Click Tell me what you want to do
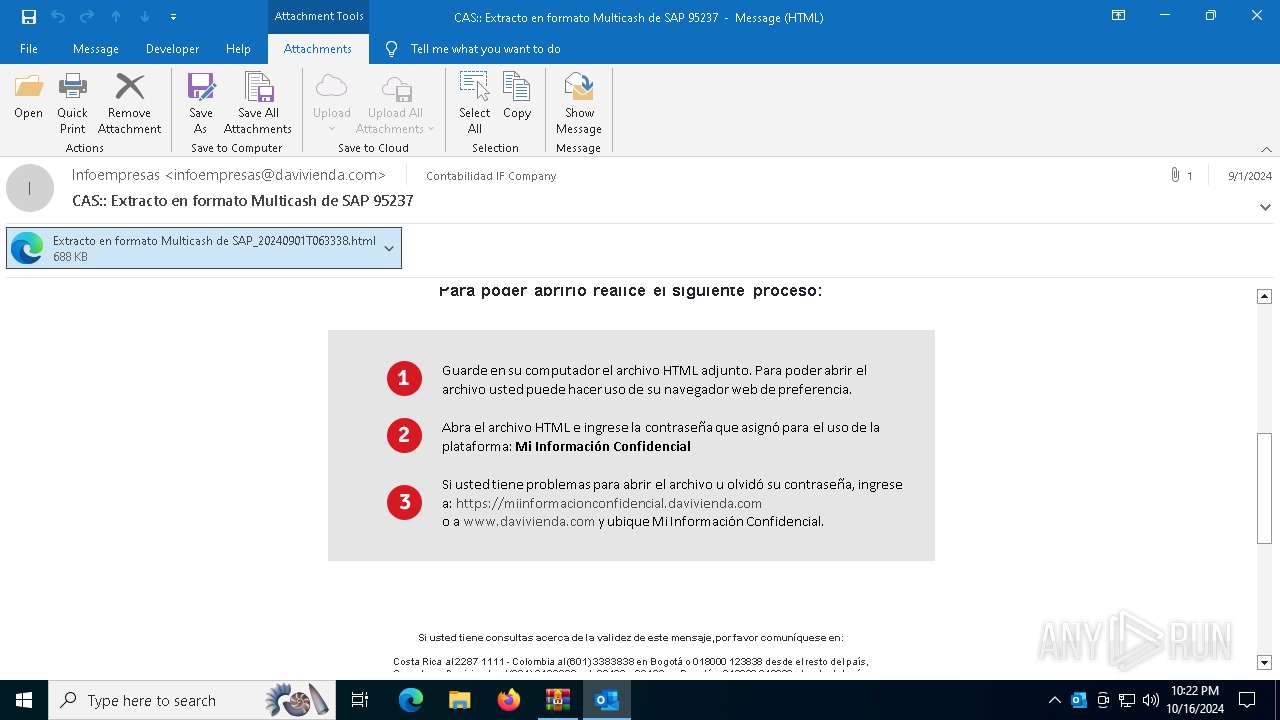 (485, 49)
